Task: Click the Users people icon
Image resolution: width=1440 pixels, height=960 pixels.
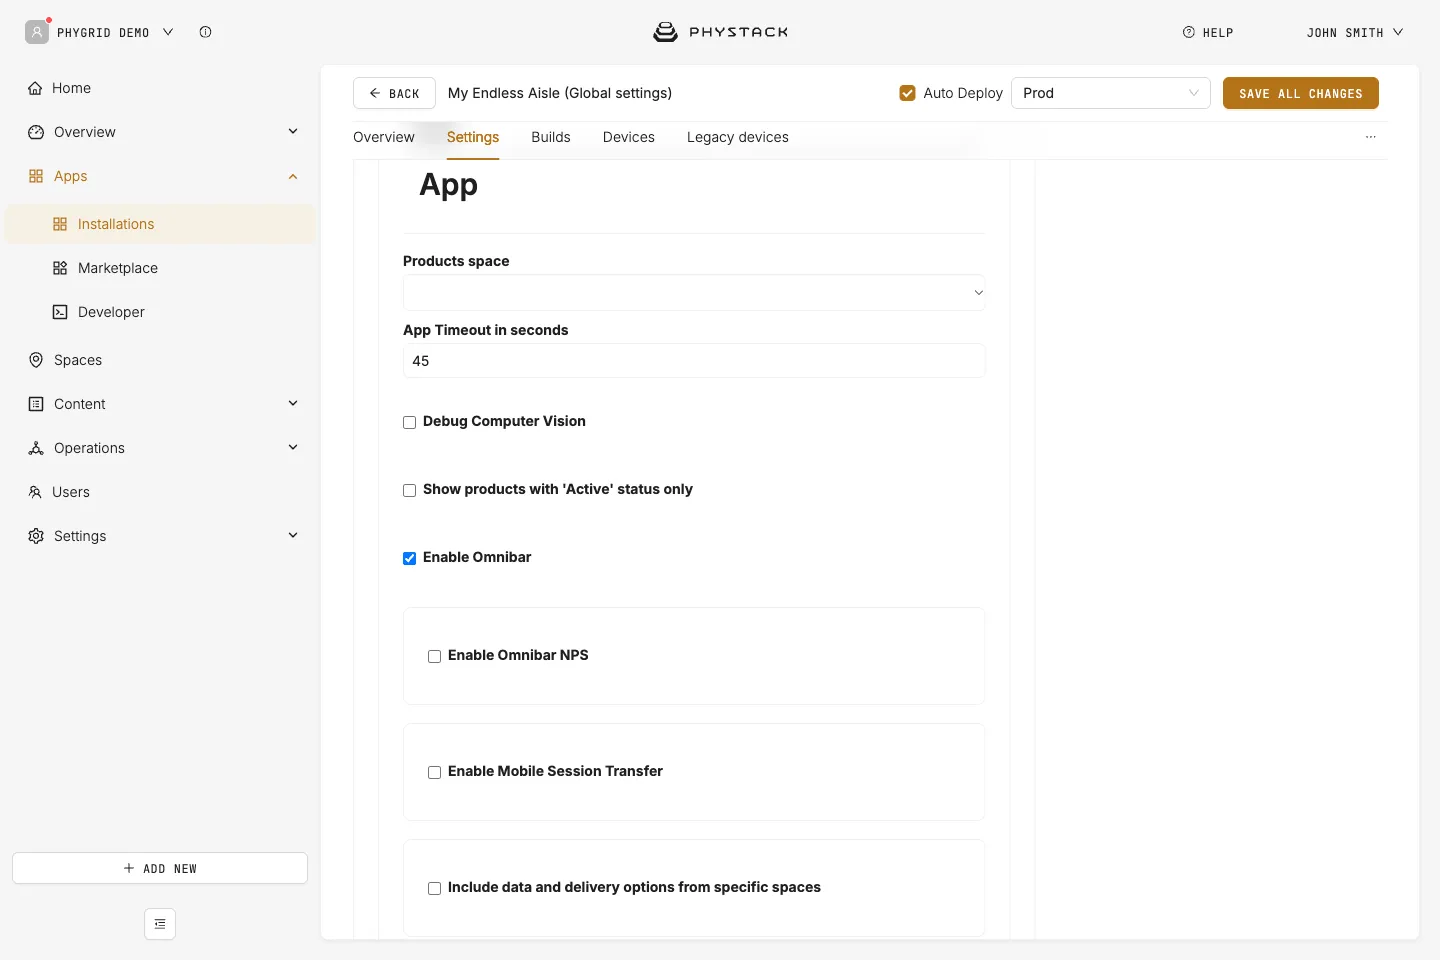Action: [x=35, y=492]
